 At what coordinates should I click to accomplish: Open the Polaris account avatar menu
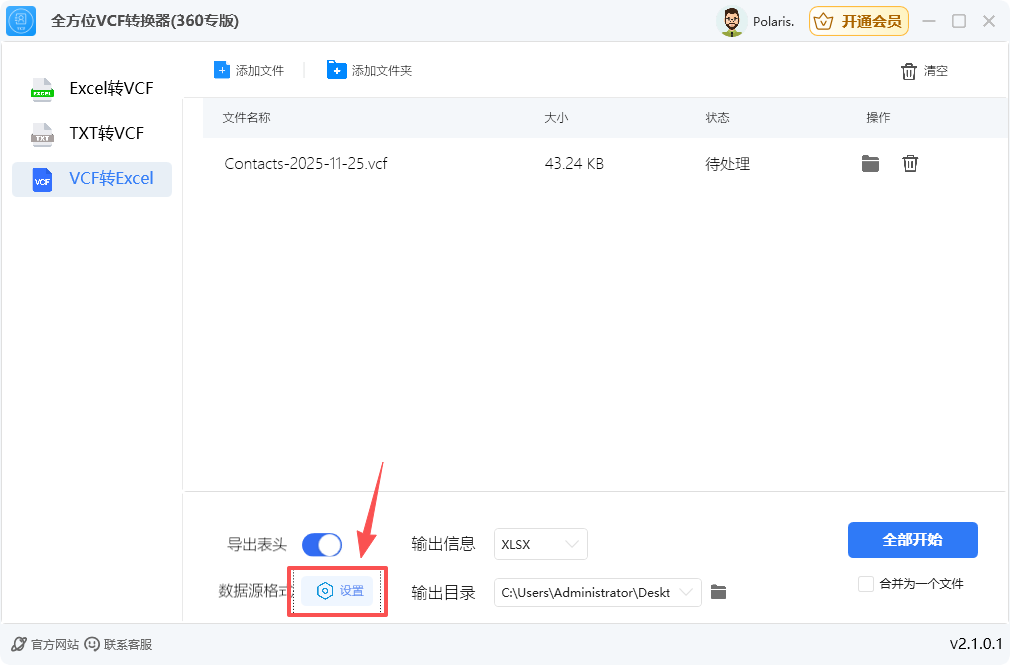(x=733, y=20)
